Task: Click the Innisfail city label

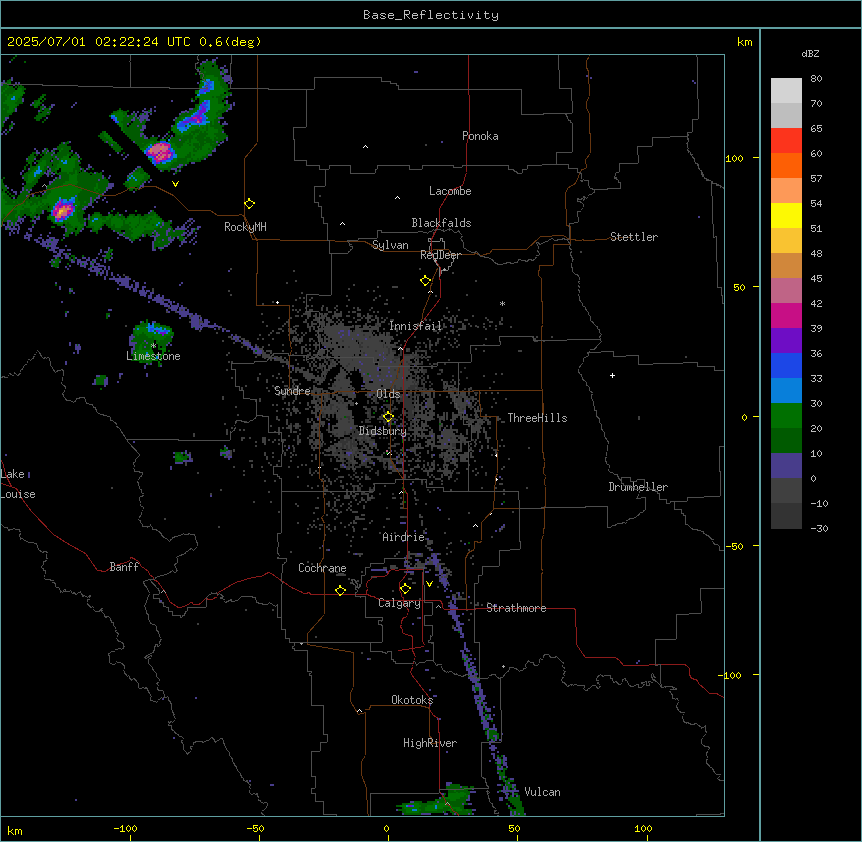Action: click(416, 326)
